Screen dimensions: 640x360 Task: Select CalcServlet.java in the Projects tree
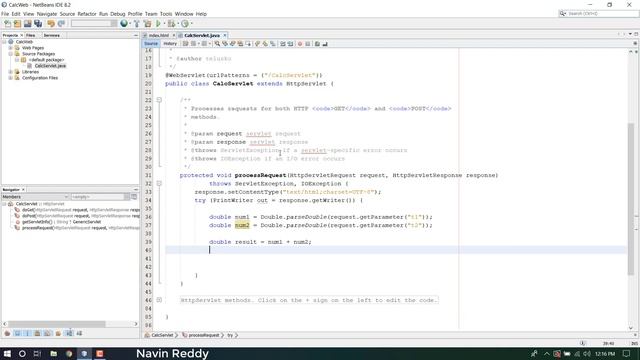click(50, 66)
